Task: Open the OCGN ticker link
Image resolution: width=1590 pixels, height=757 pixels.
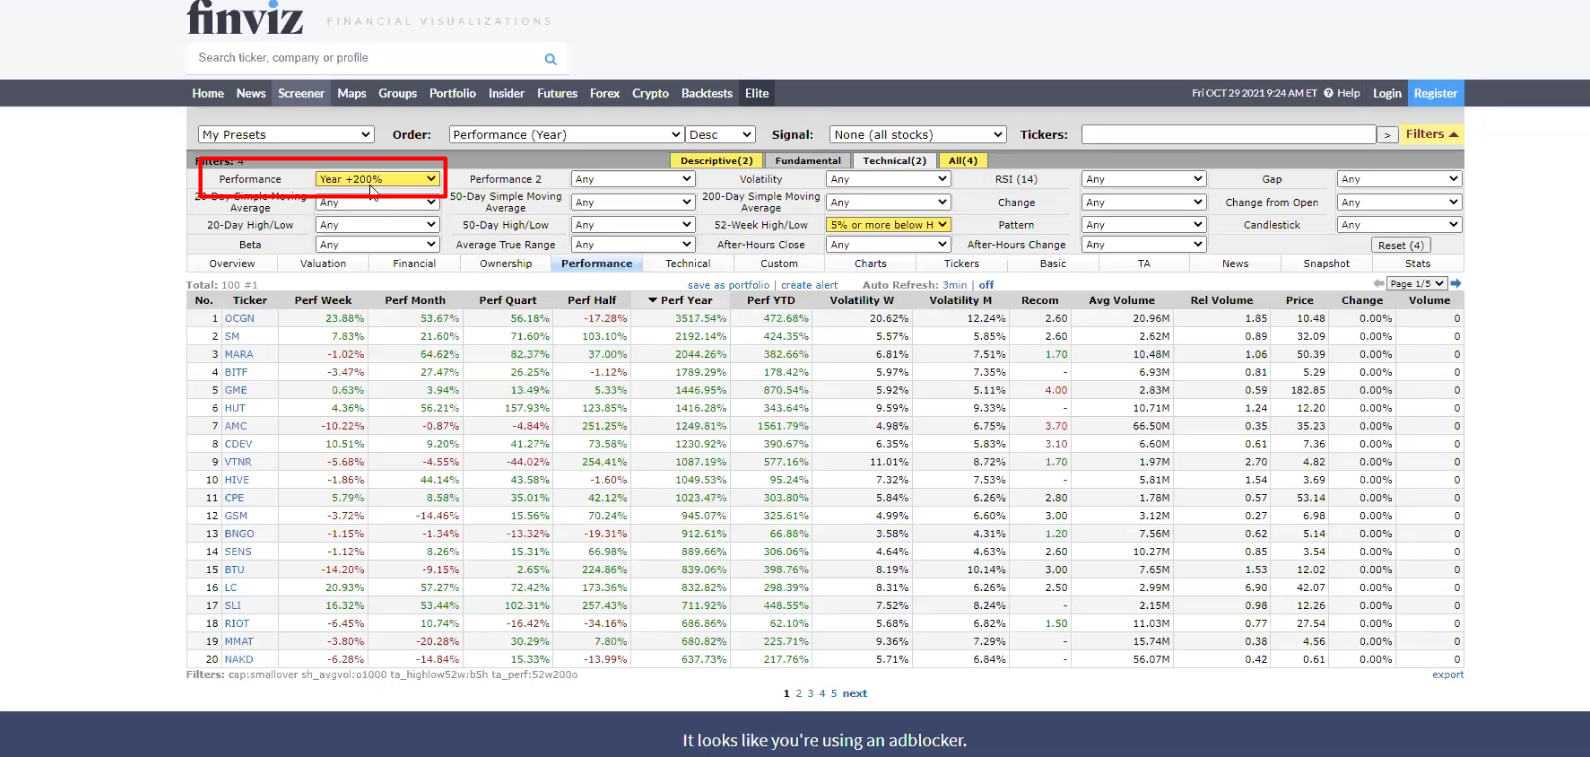Action: [x=239, y=318]
